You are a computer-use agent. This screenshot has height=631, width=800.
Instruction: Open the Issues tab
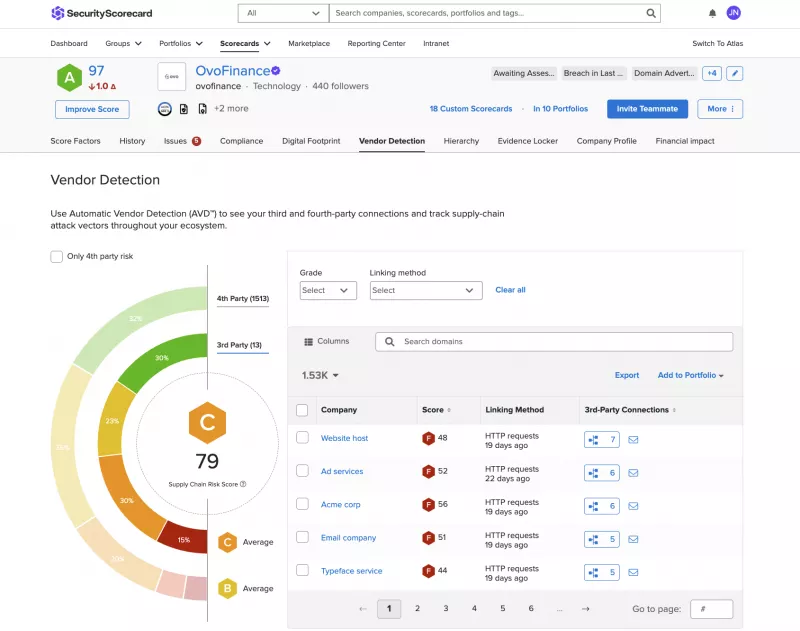click(x=182, y=141)
